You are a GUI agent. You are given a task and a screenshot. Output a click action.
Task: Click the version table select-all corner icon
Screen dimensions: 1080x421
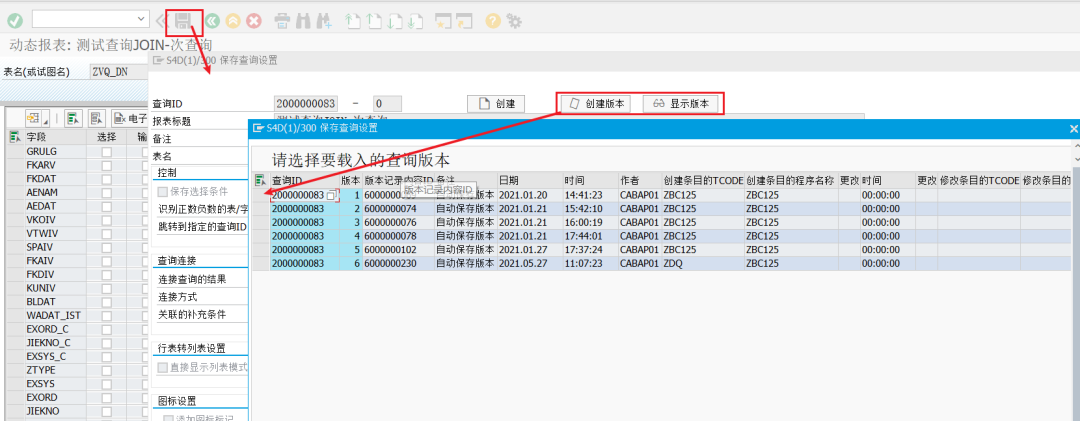pyautogui.click(x=260, y=181)
